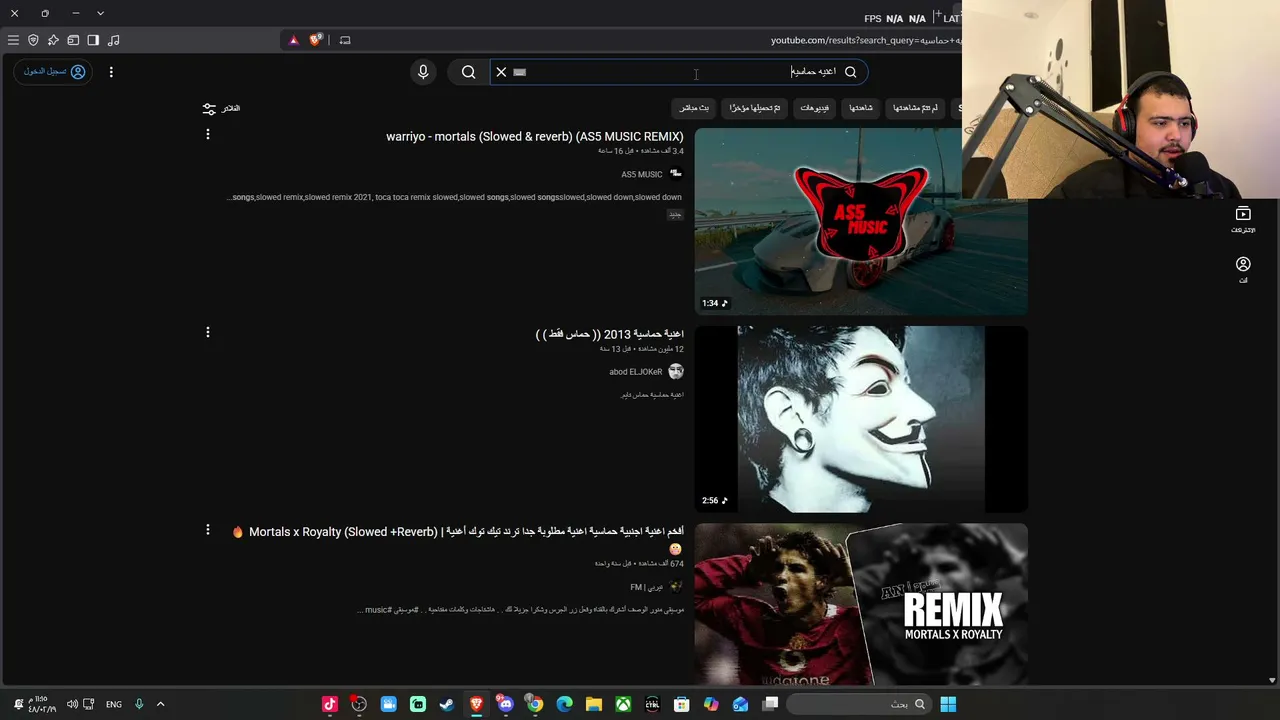Open the media playlist music-note icon
The width and height of the screenshot is (1280, 720).
(113, 40)
